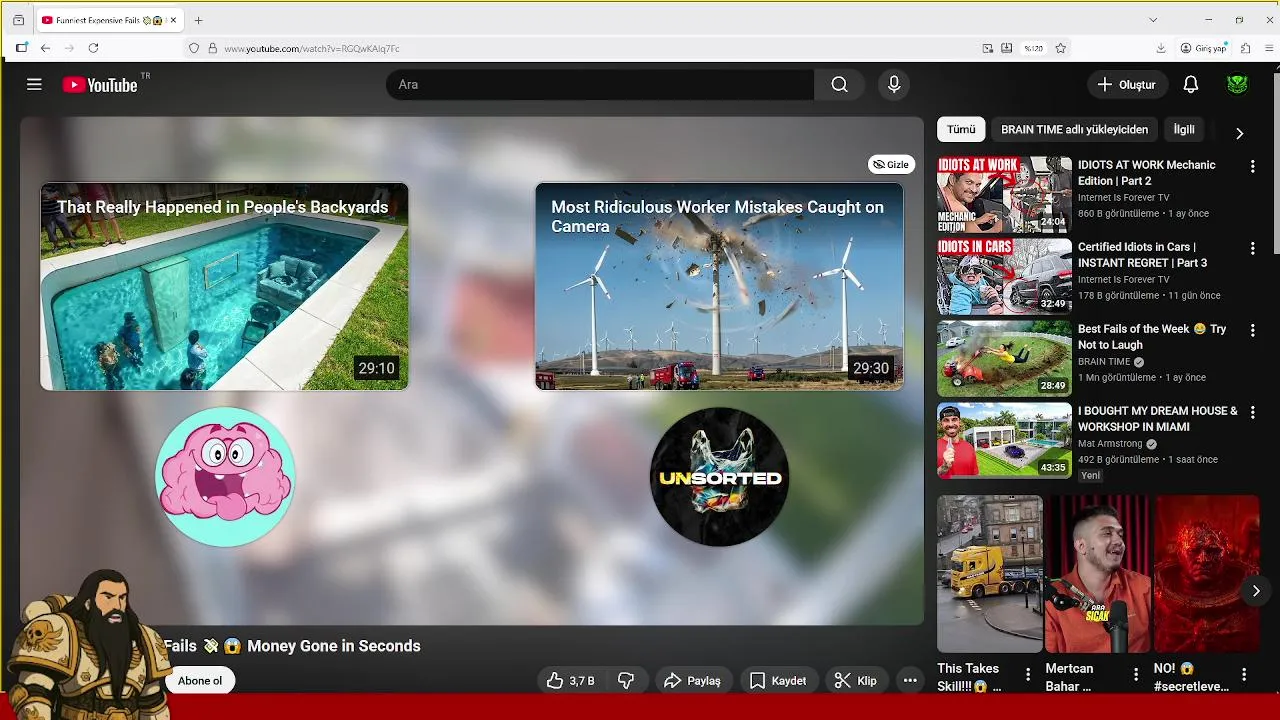
Task: Open browser downloads panel
Action: coord(1161,48)
